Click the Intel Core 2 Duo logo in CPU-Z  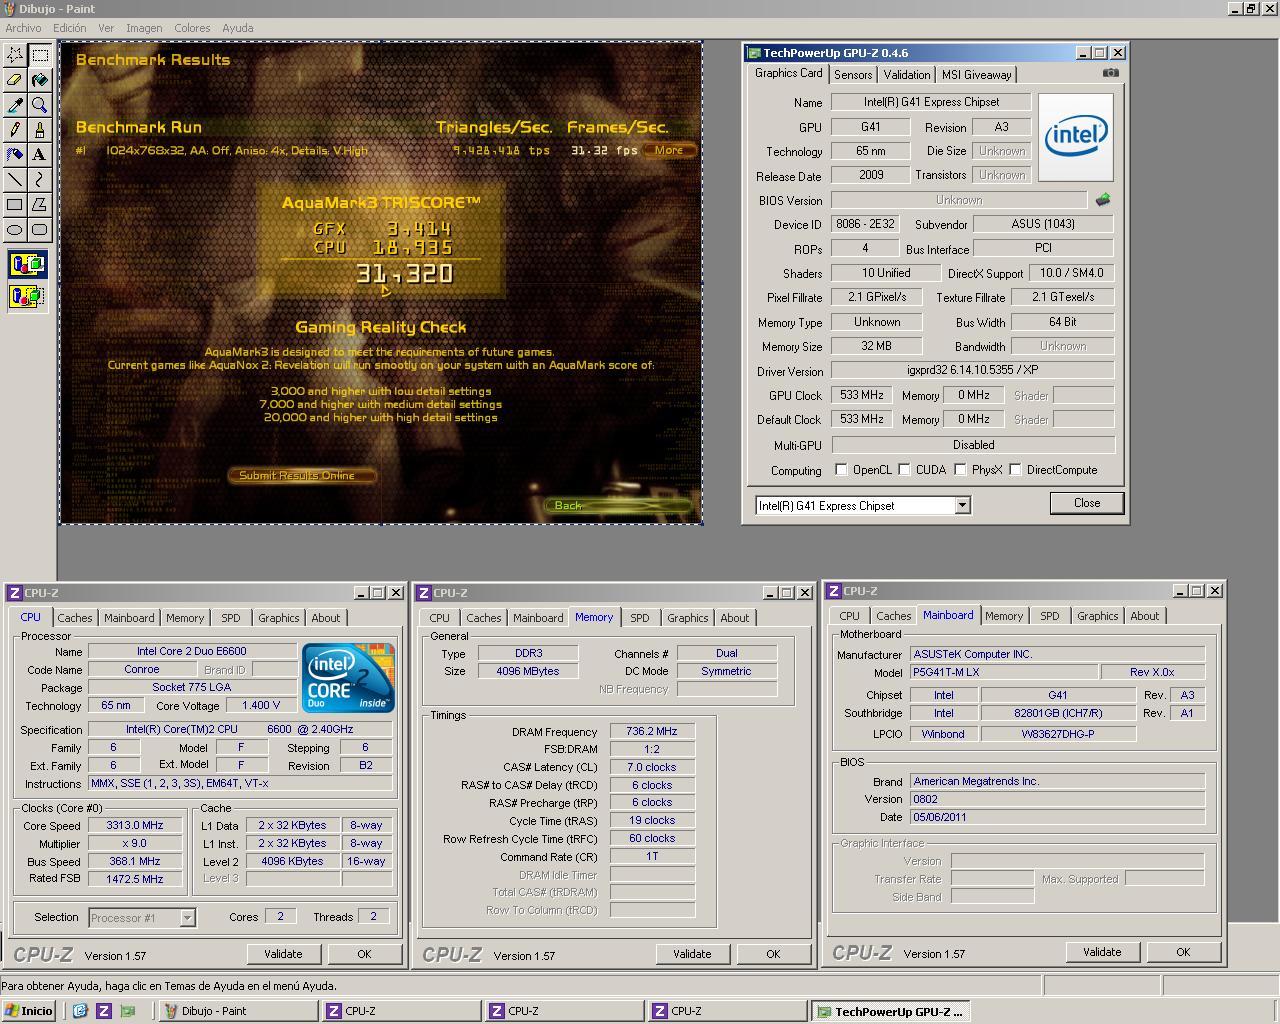click(348, 678)
